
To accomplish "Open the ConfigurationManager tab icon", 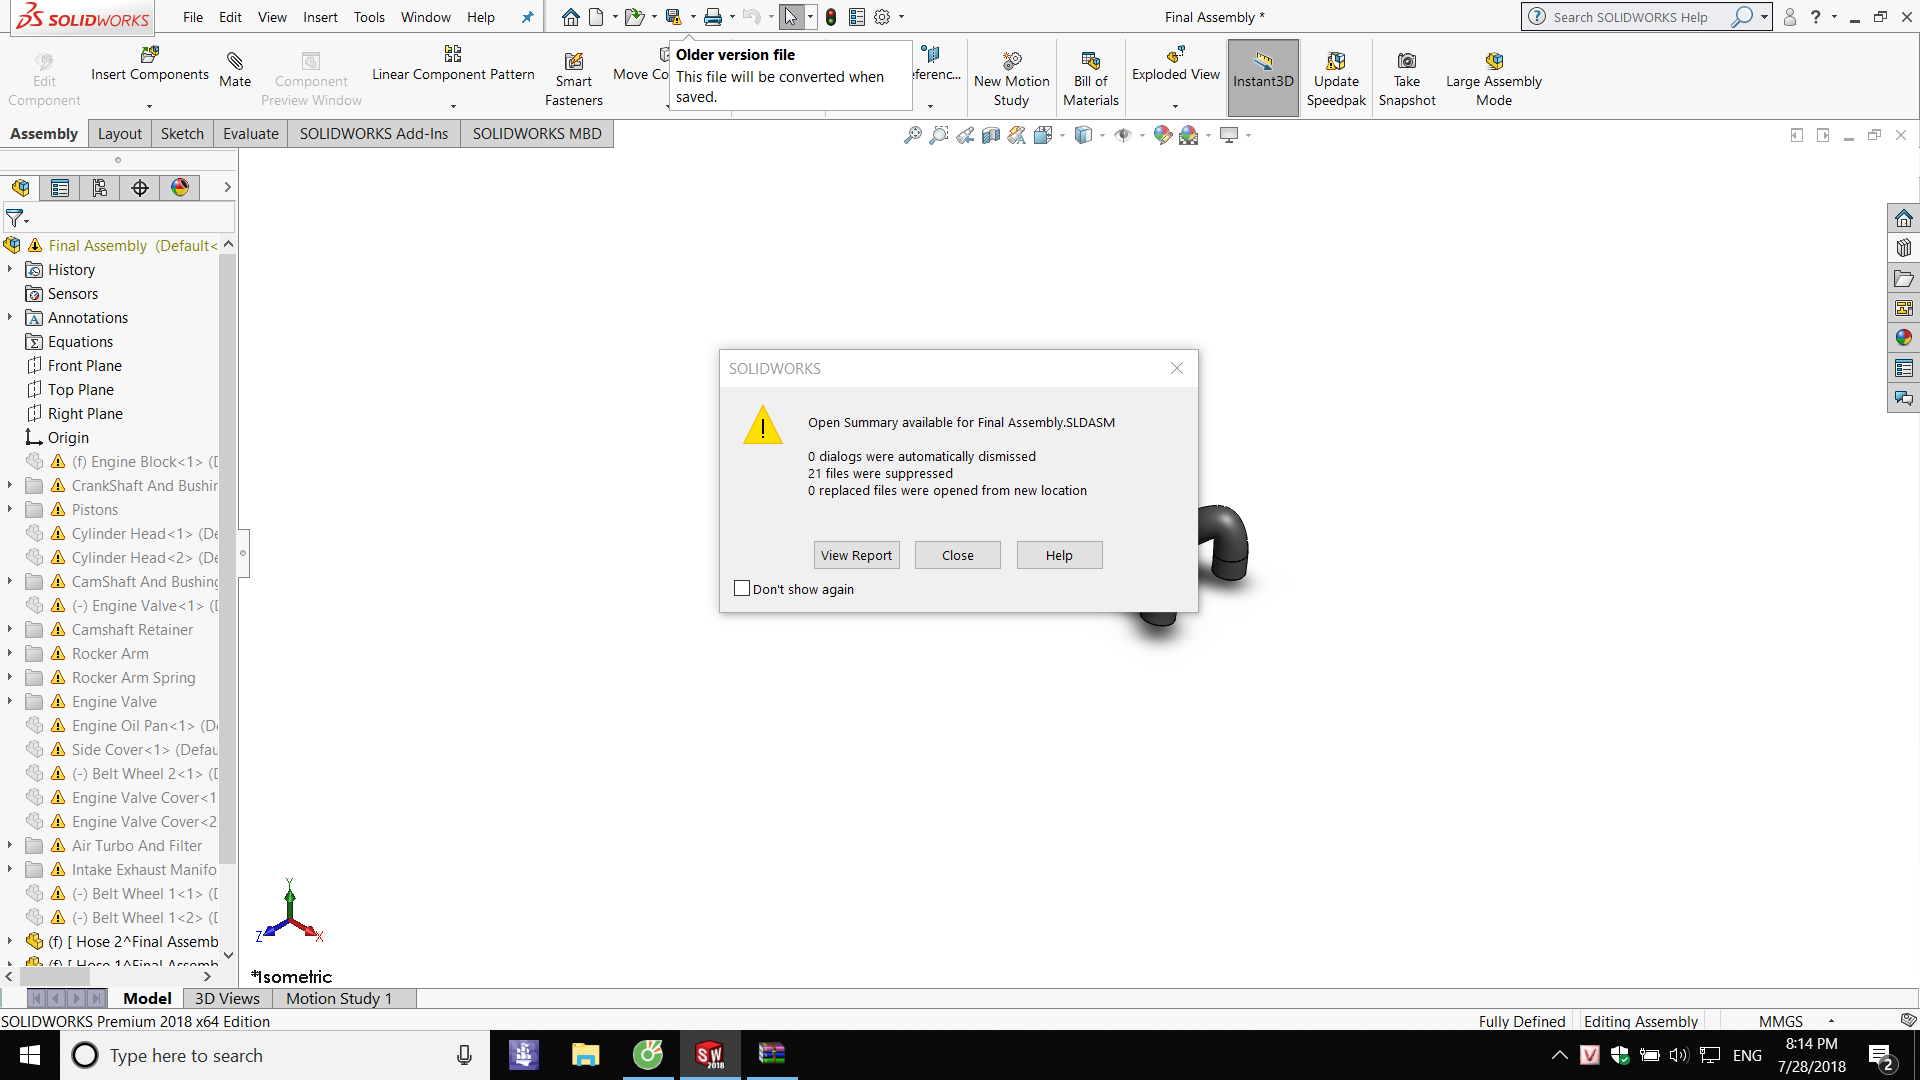I will [x=100, y=188].
